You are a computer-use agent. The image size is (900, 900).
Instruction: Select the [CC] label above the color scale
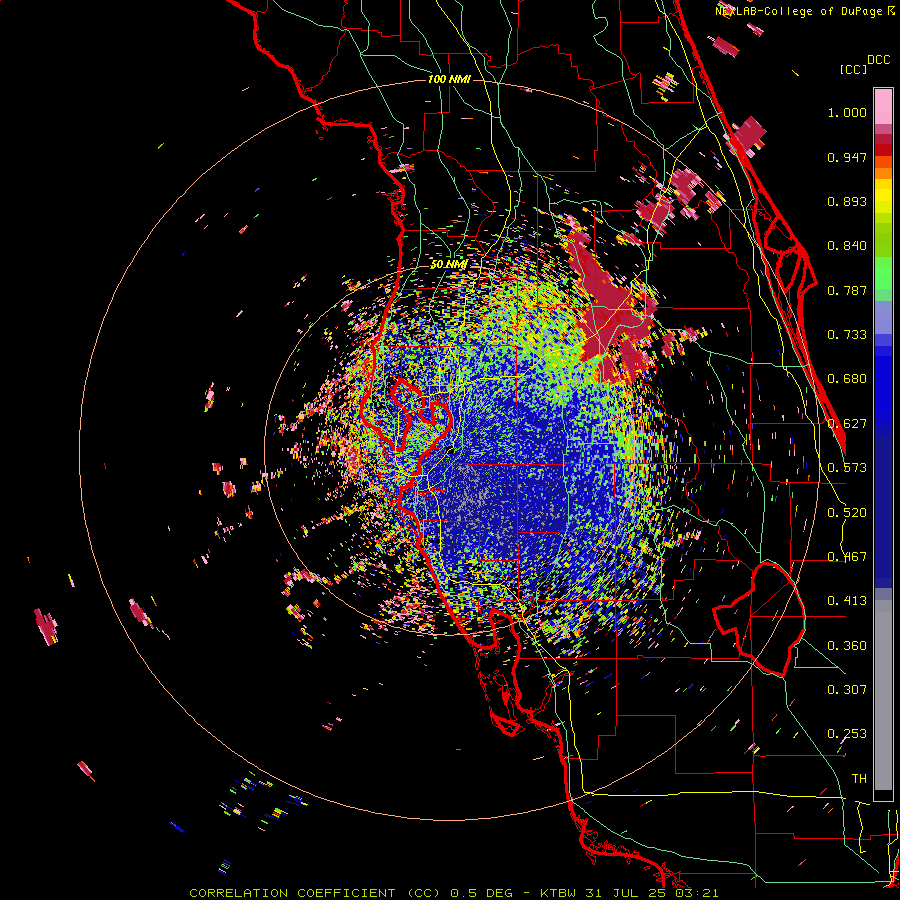(853, 69)
